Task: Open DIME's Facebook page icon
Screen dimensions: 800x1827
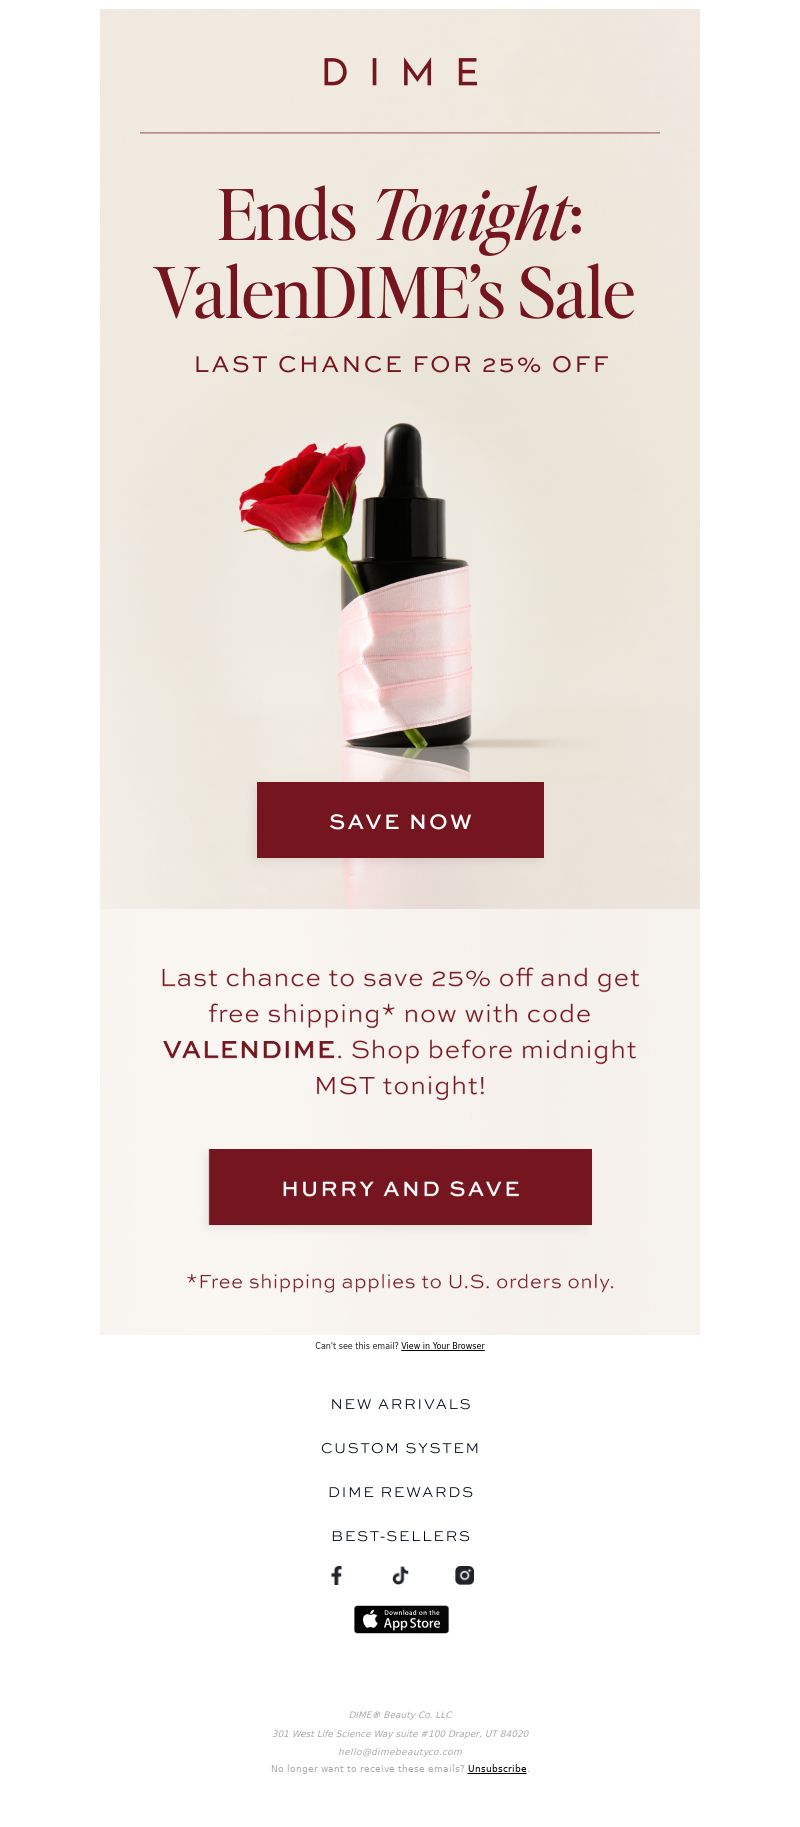Action: coord(337,1575)
